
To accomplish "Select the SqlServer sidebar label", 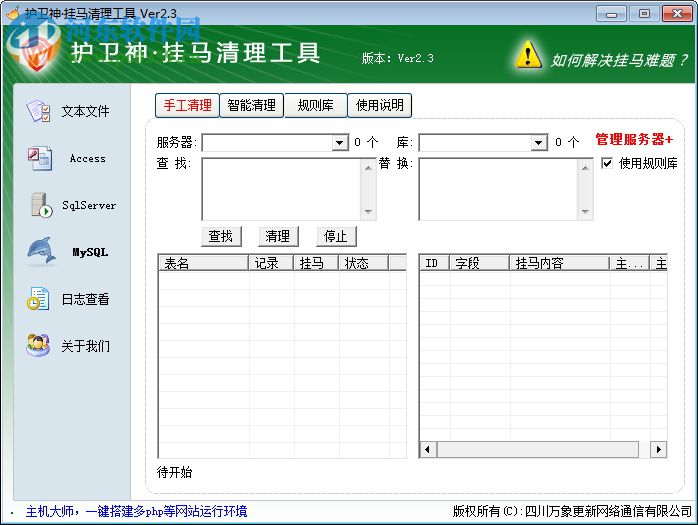I will 89,205.
